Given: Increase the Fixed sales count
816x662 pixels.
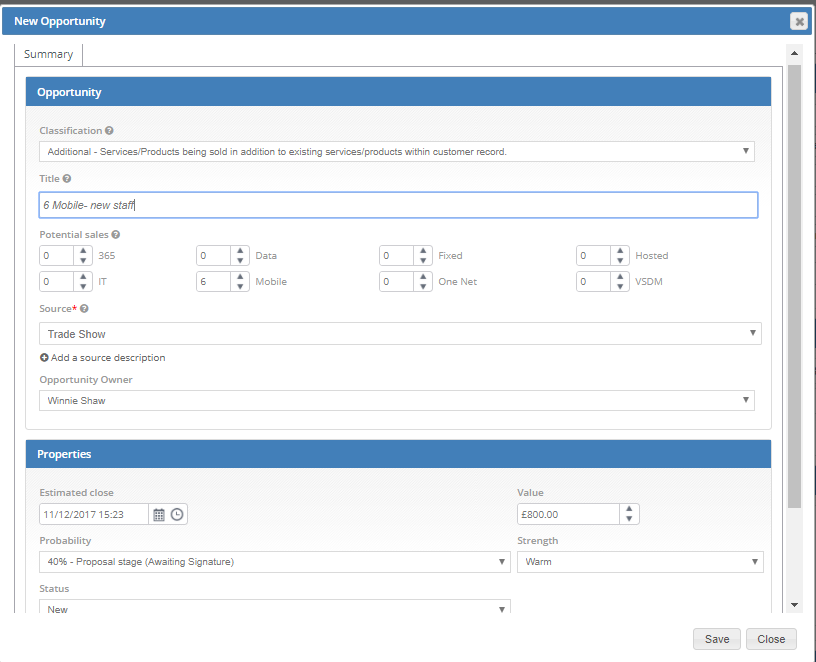Looking at the screenshot, I should 423,251.
